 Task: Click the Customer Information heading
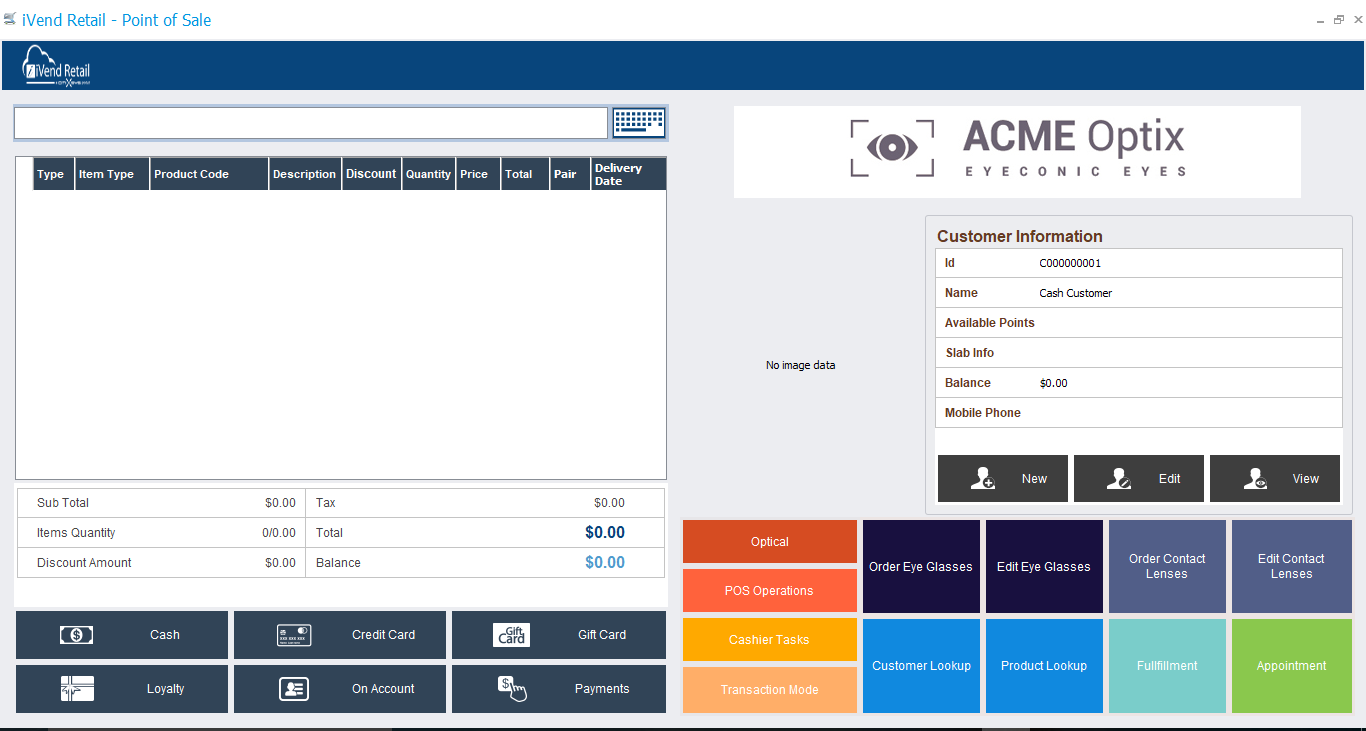[x=1020, y=236]
